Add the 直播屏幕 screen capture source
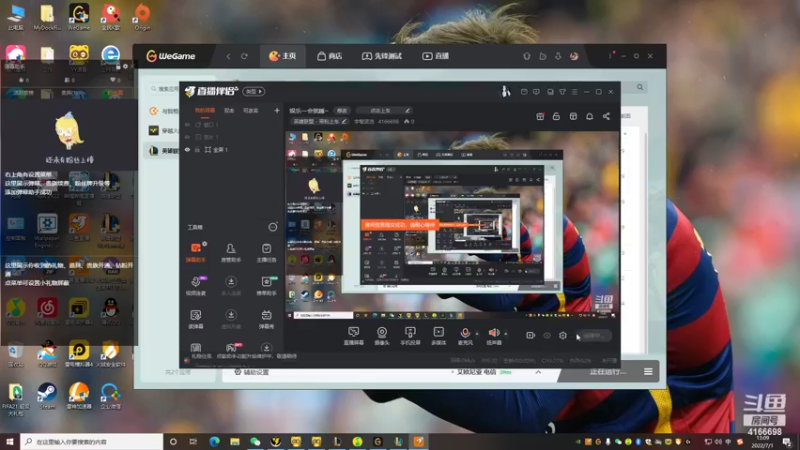Image resolution: width=800 pixels, height=450 pixels. [354, 336]
